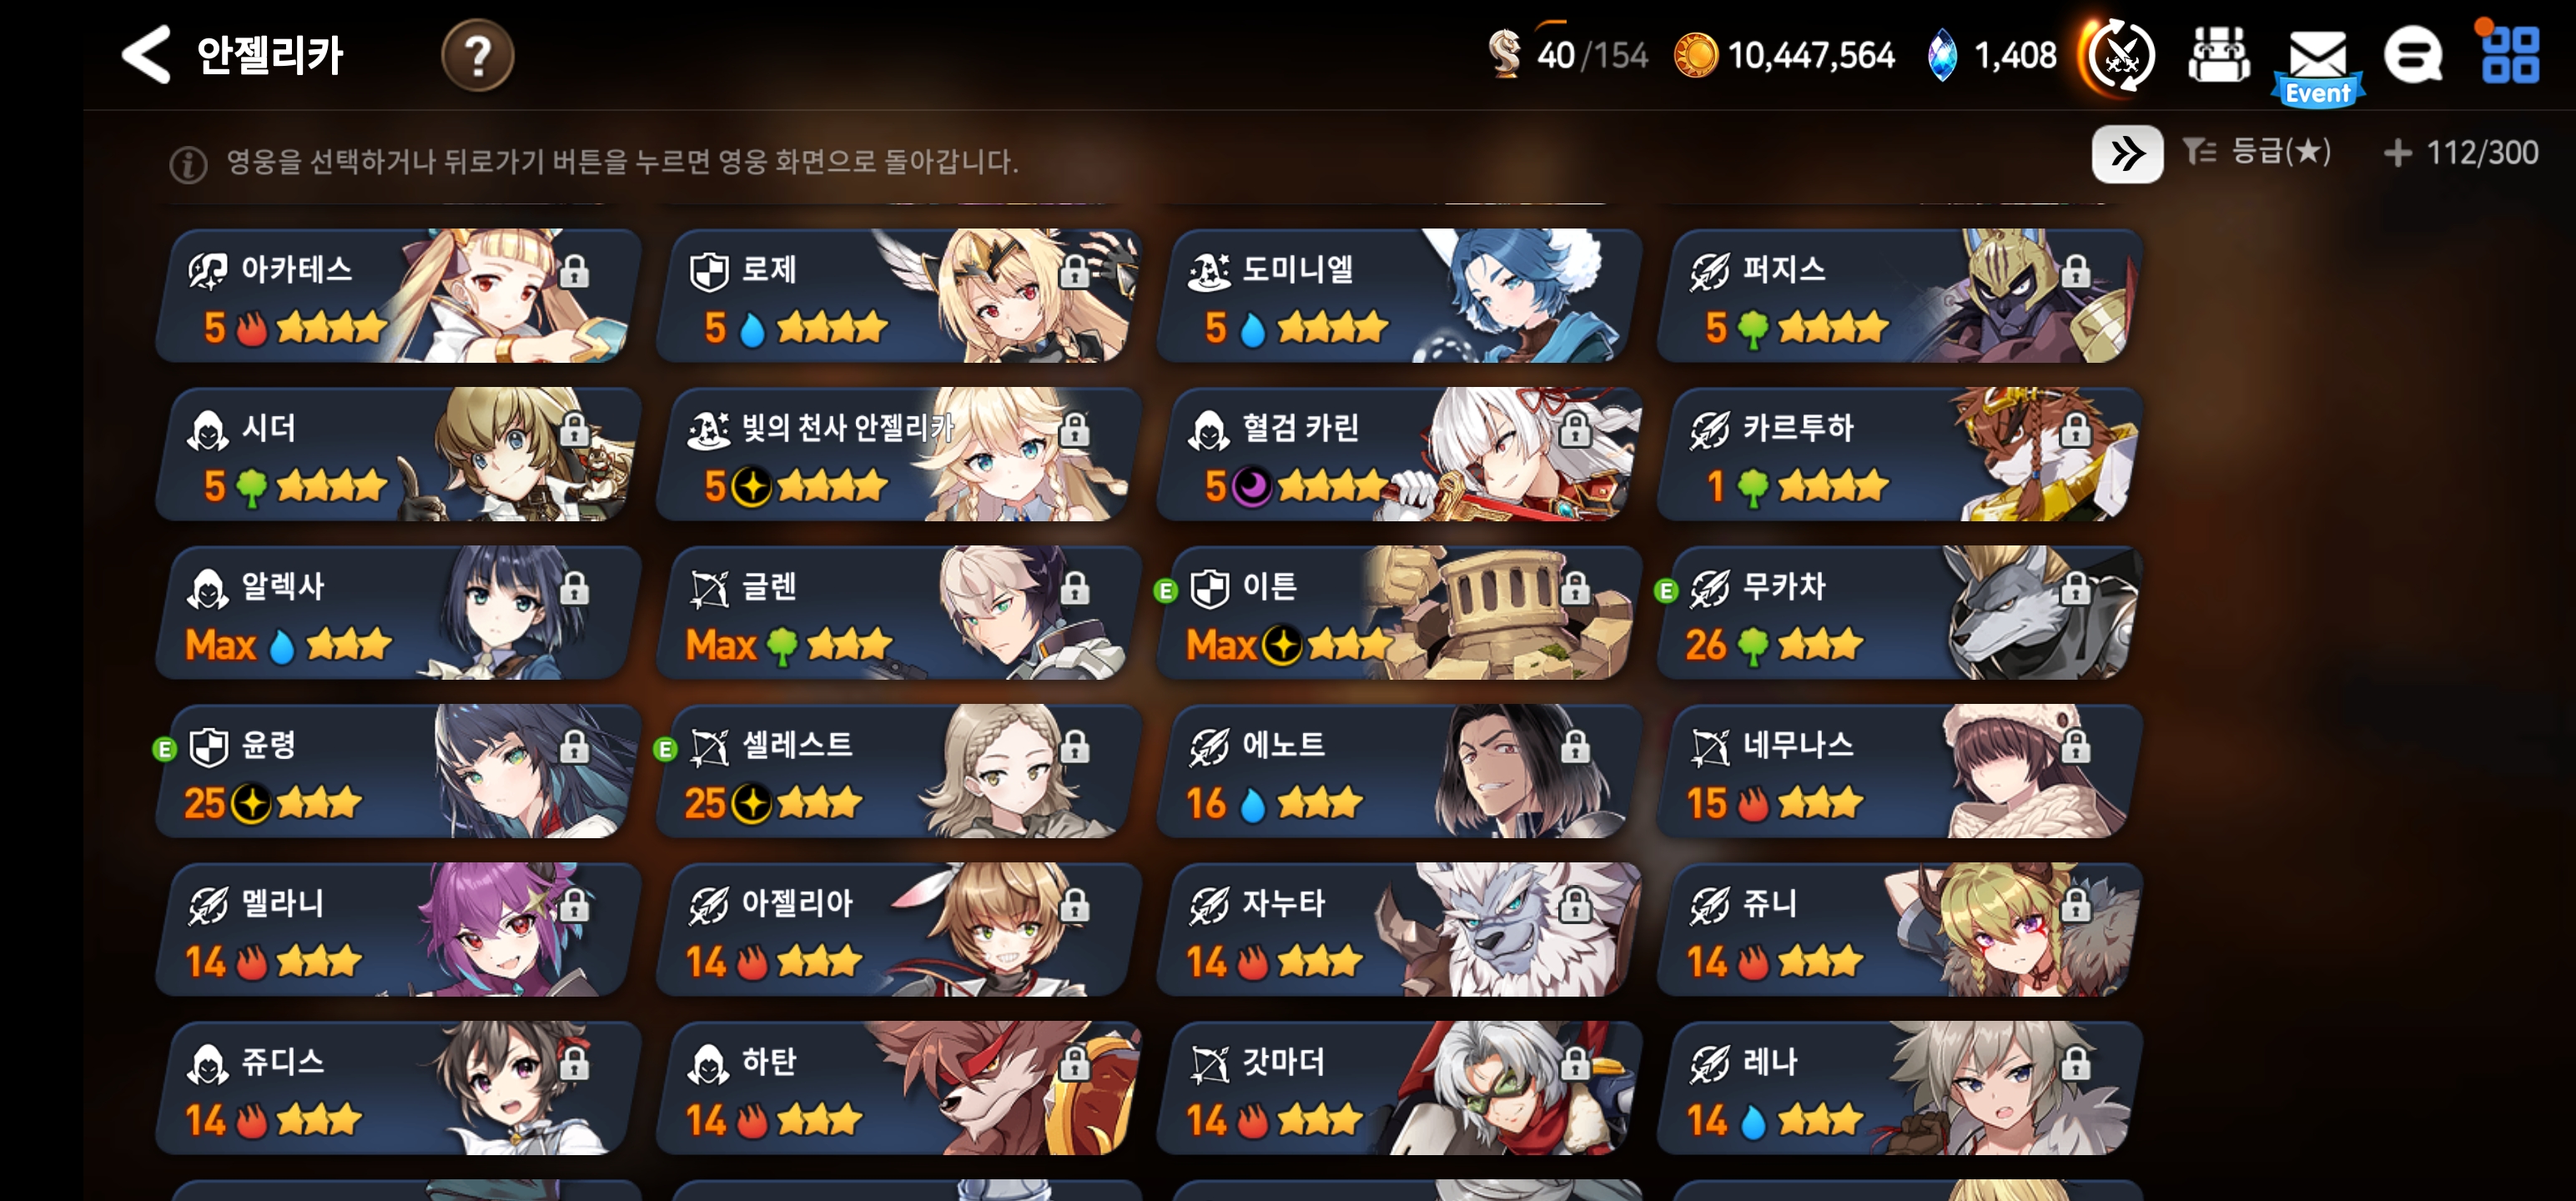This screenshot has height=1201, width=2576.
Task: Toggle the lock on 아카테스 card
Action: pyautogui.click(x=574, y=271)
